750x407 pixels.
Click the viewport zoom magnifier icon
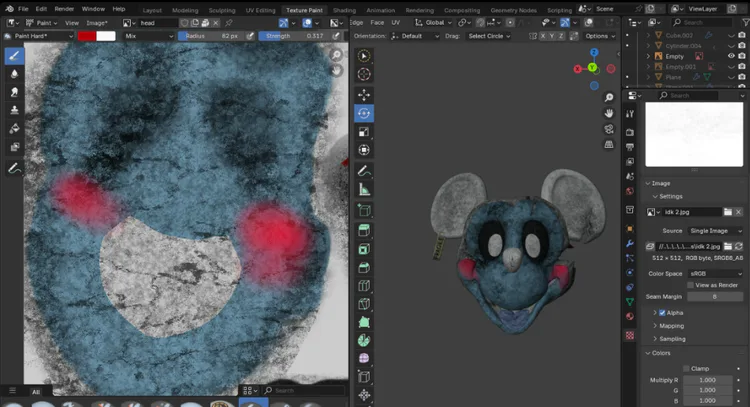pos(610,97)
